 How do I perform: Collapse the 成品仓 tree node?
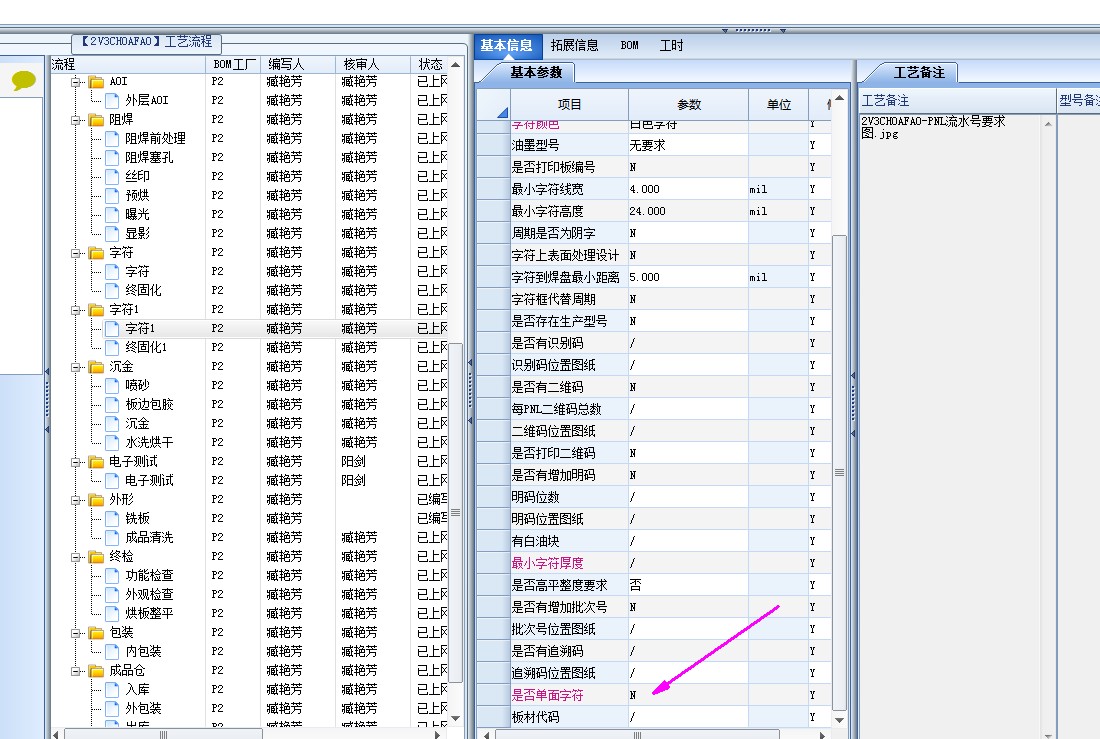(76, 671)
